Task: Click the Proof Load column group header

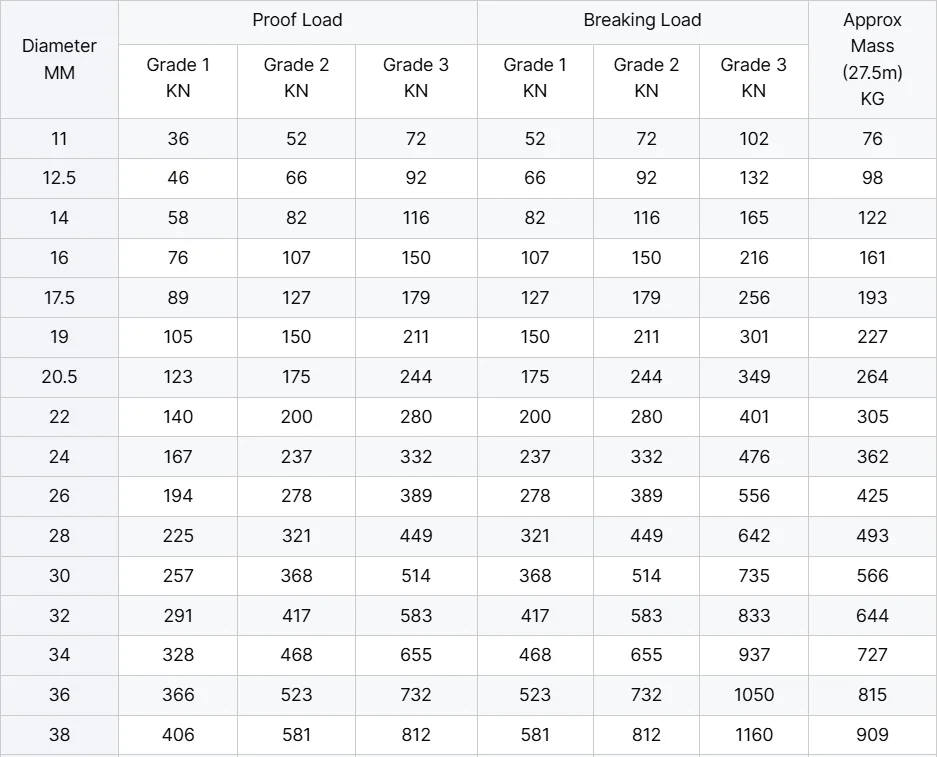Action: click(297, 20)
